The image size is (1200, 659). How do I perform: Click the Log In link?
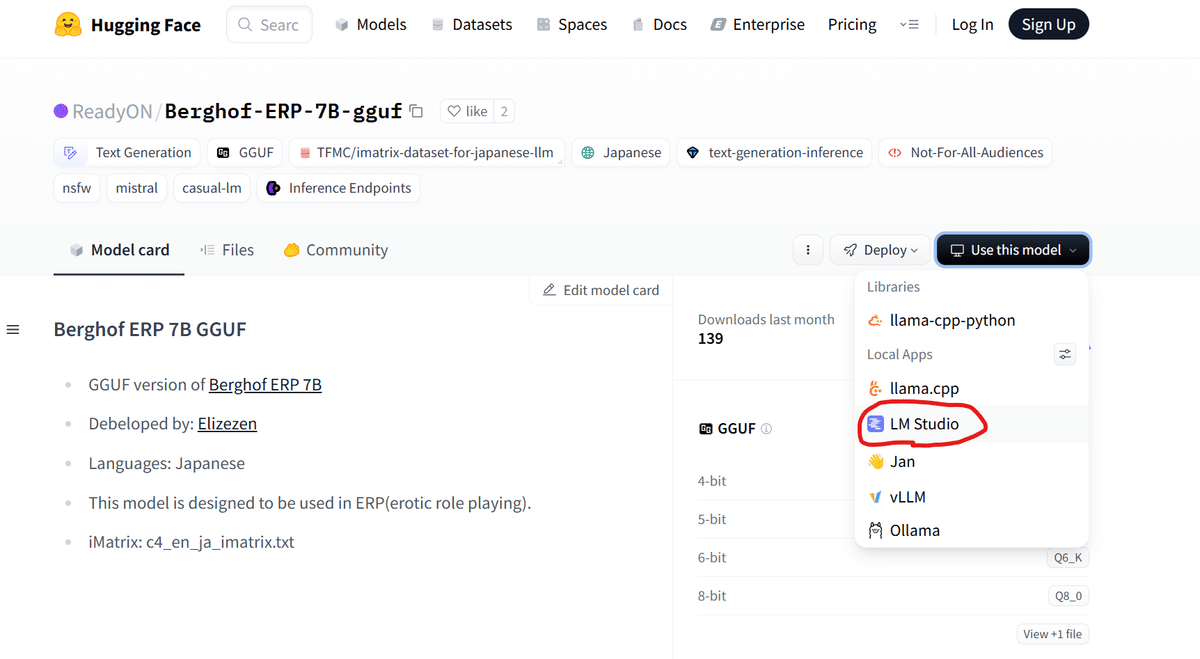click(972, 25)
